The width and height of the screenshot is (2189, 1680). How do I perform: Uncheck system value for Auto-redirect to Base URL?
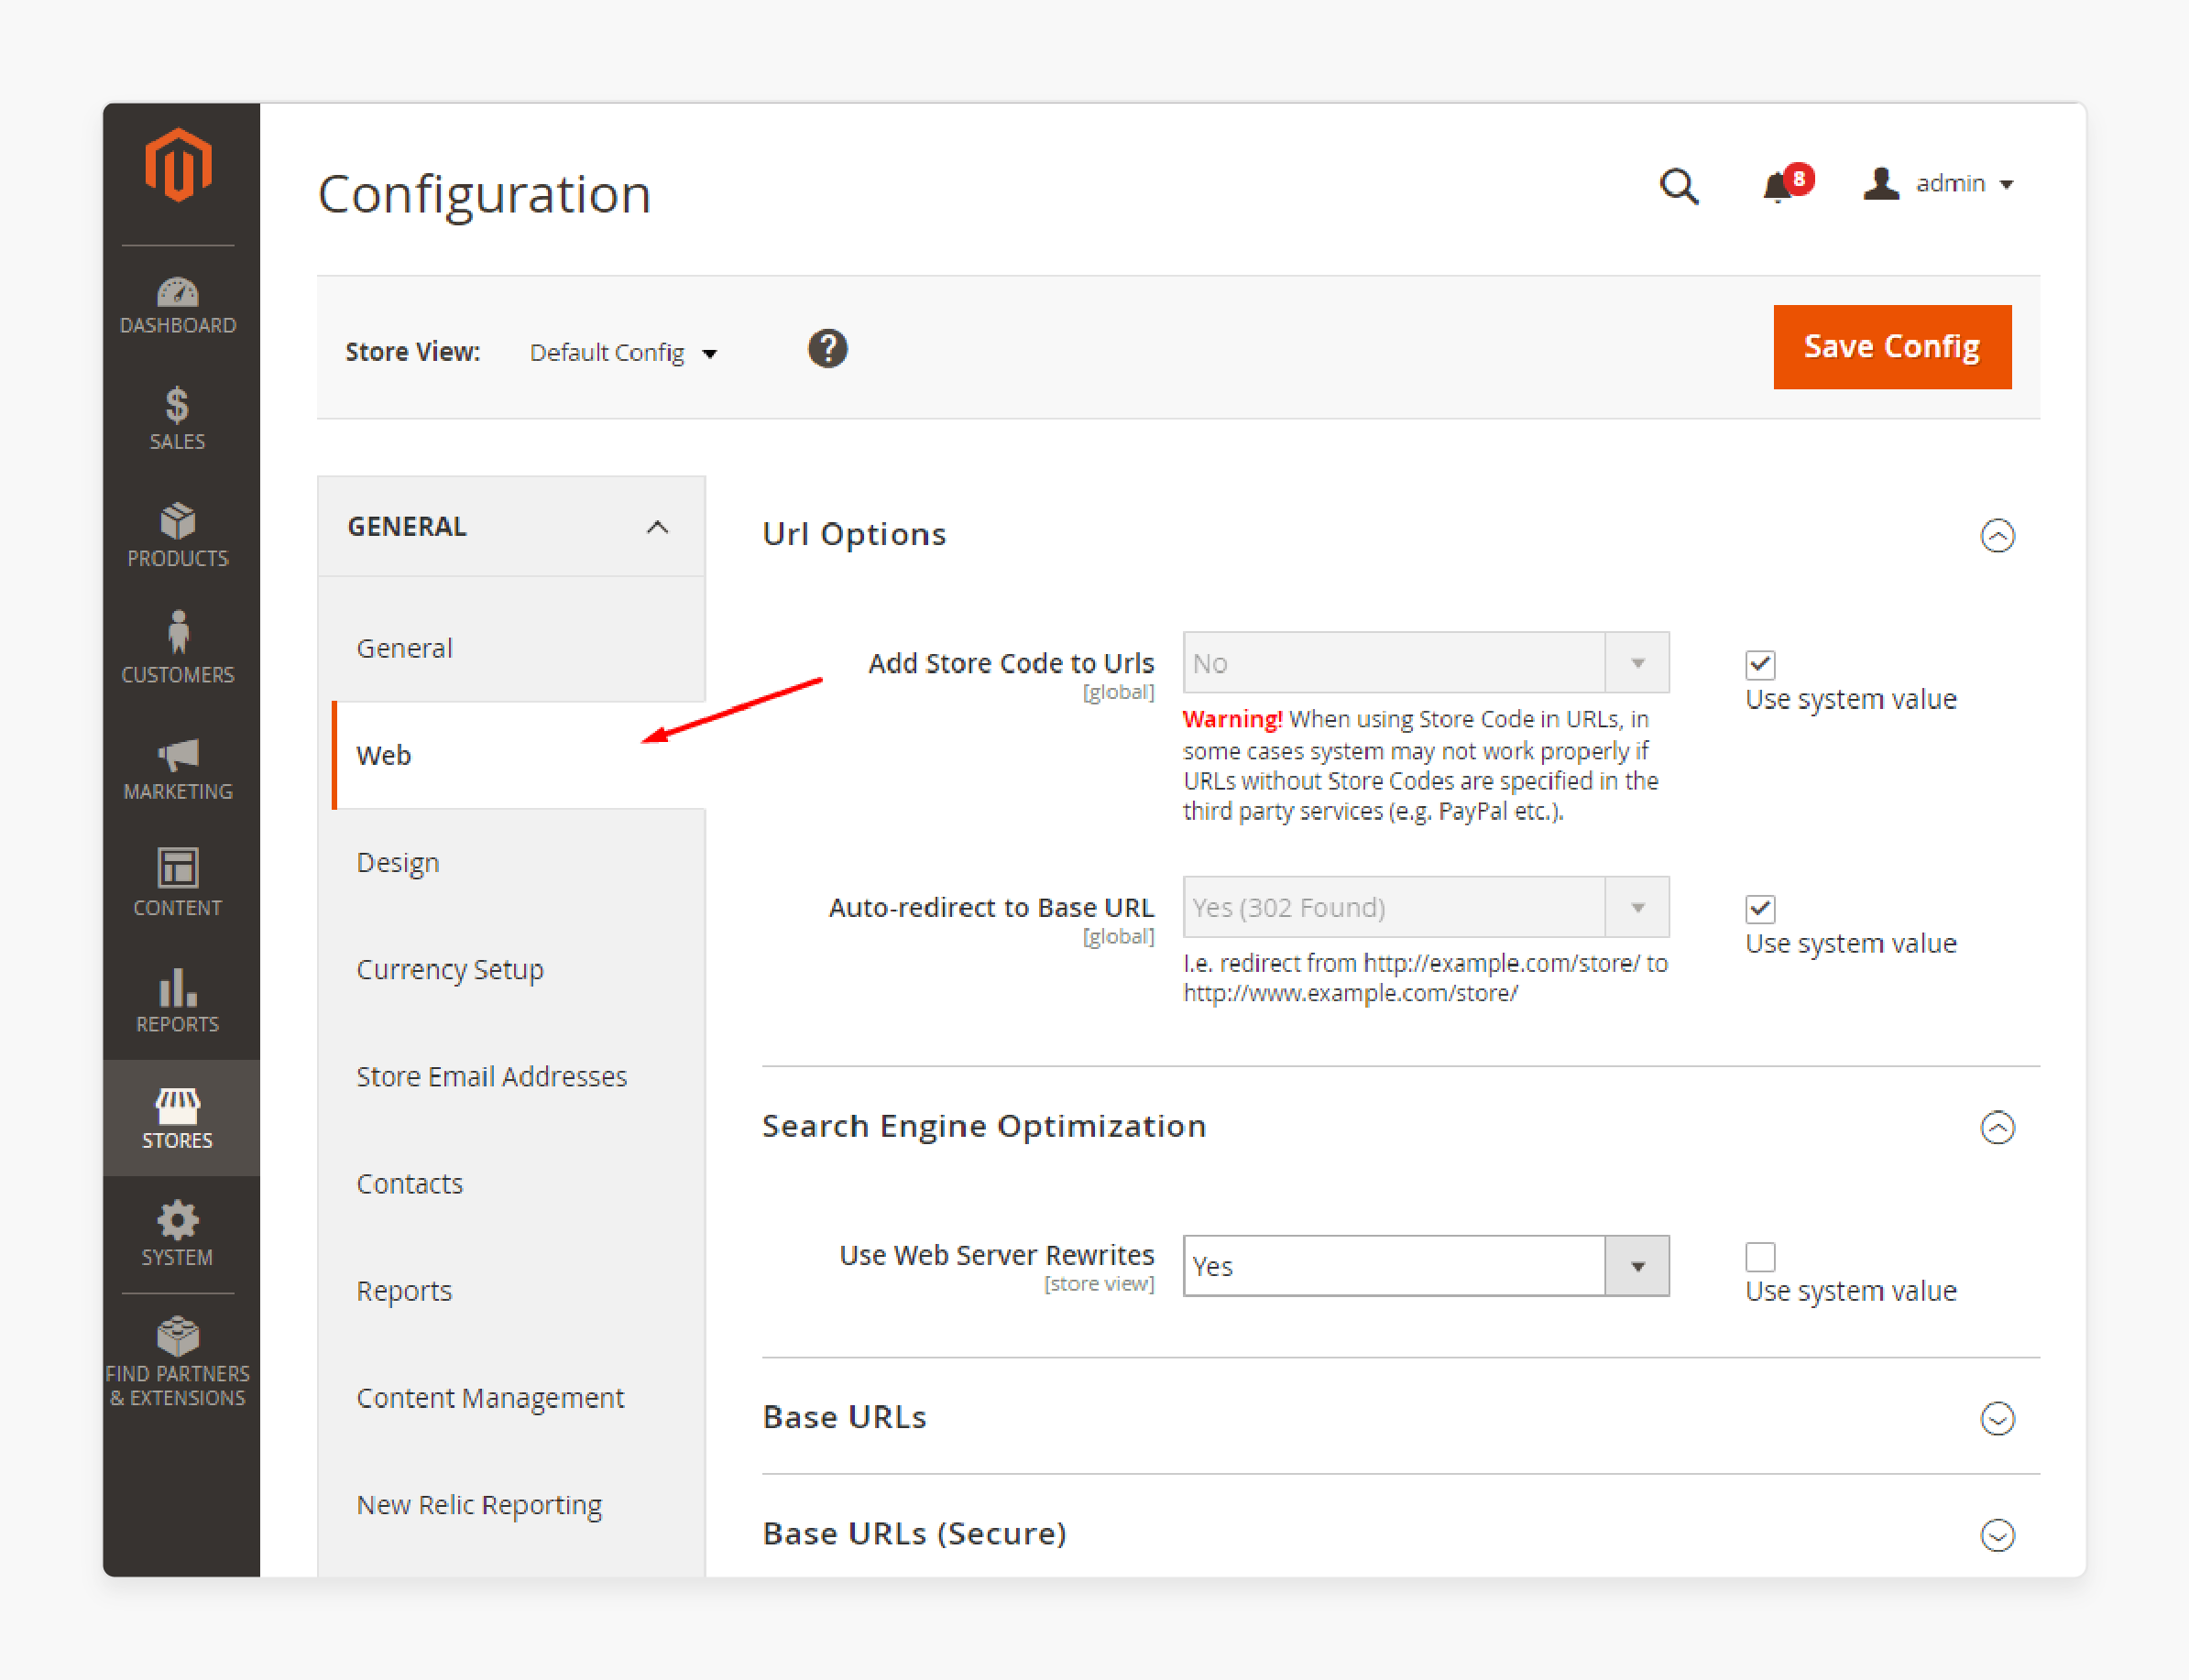[x=1760, y=908]
